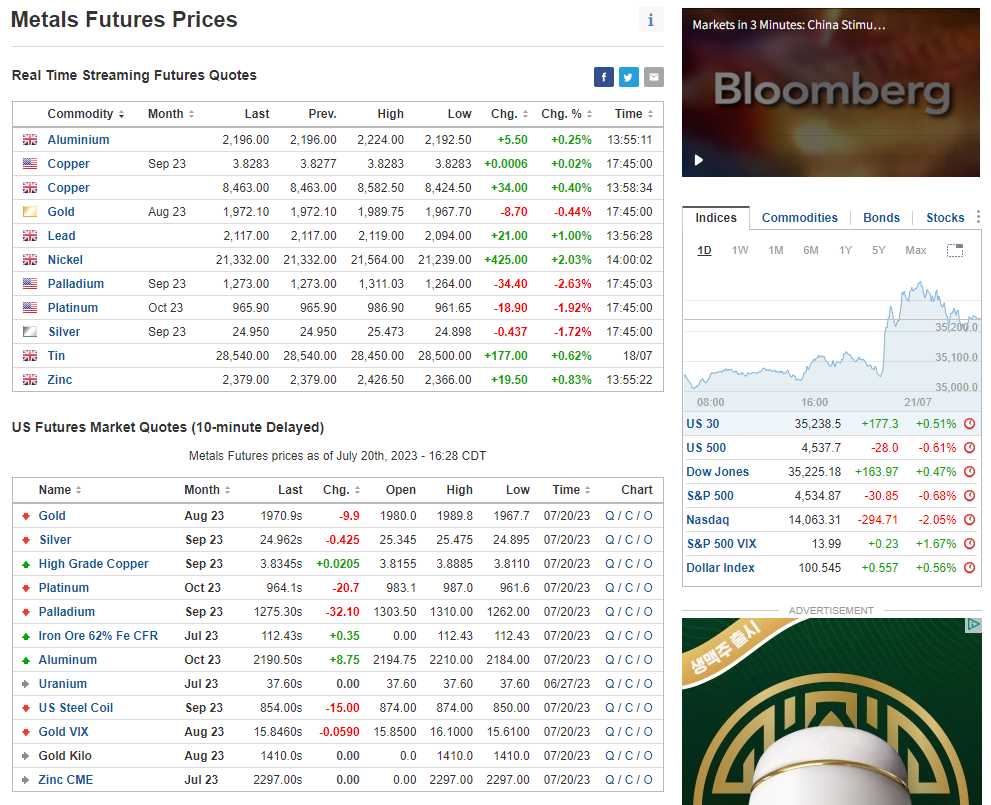Sort delayed quotes table by Month
This screenshot has height=805, width=991.
[207, 490]
